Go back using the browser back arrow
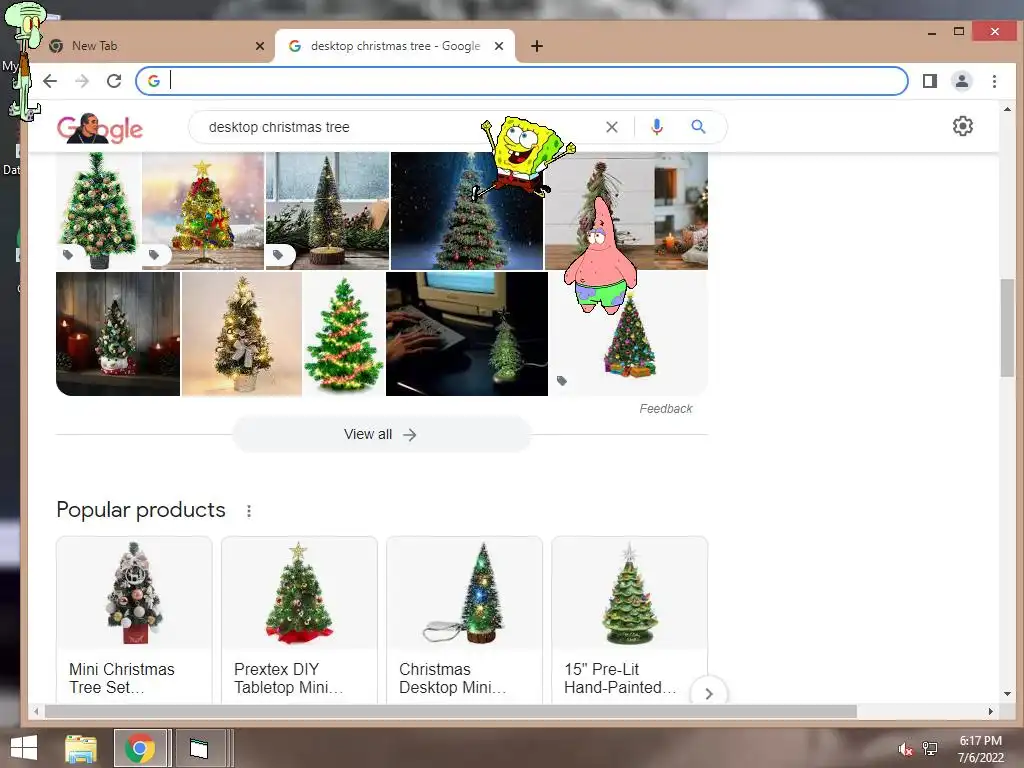Screen dimensions: 1024x768 (50, 81)
